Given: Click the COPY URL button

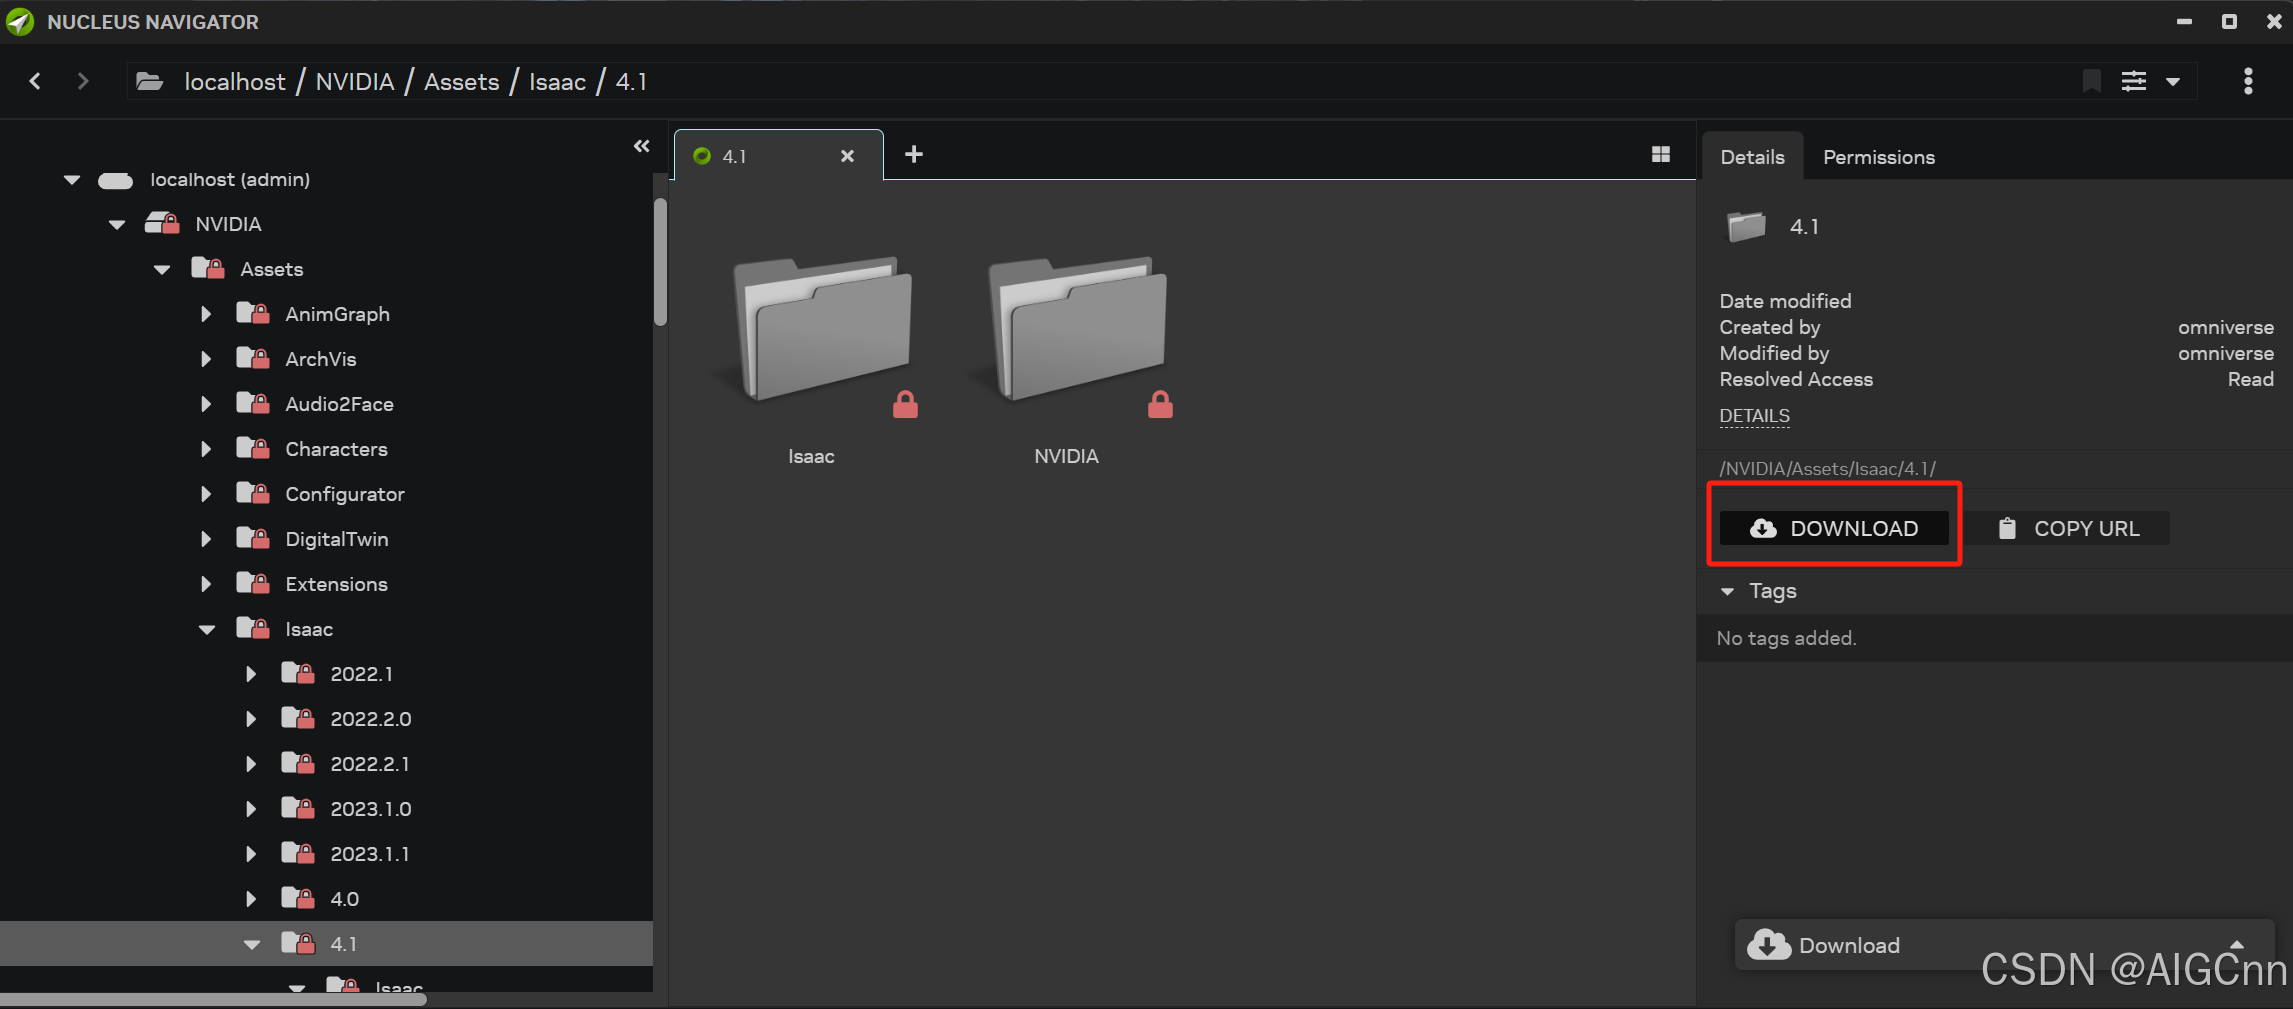Looking at the screenshot, I should coord(2068,528).
